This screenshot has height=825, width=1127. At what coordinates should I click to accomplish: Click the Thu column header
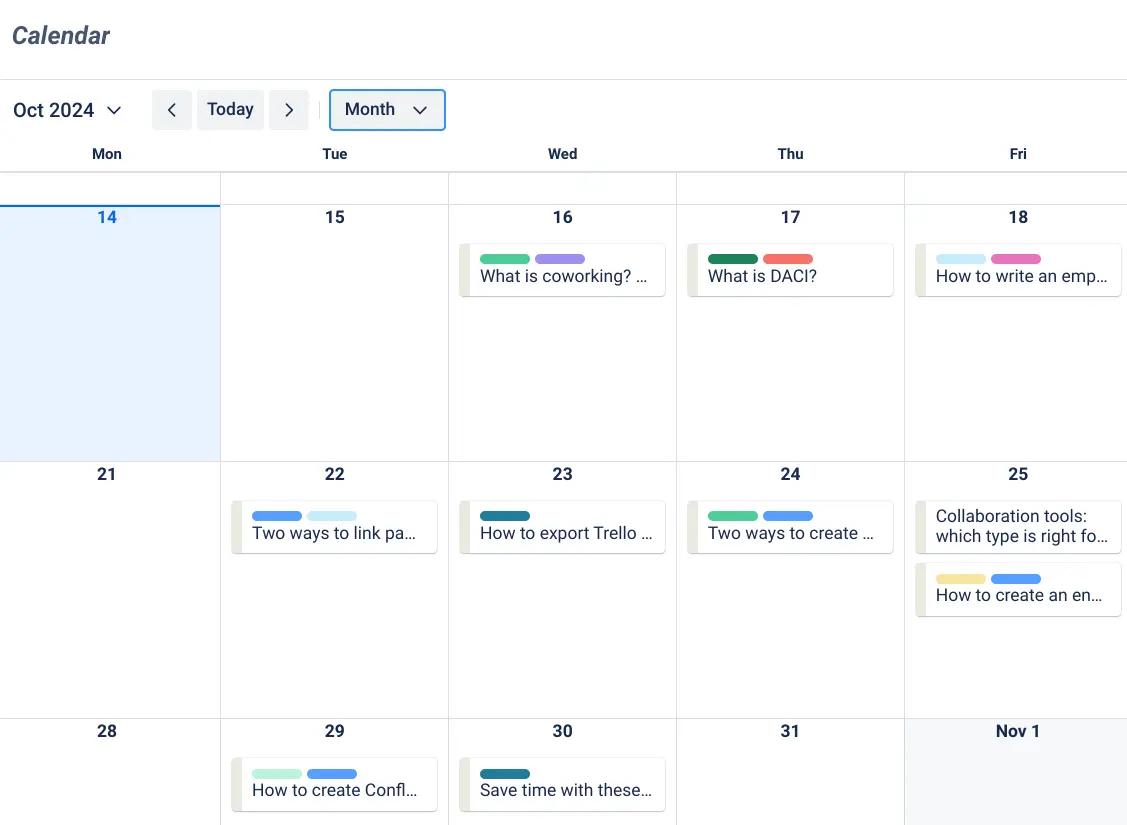coord(790,154)
